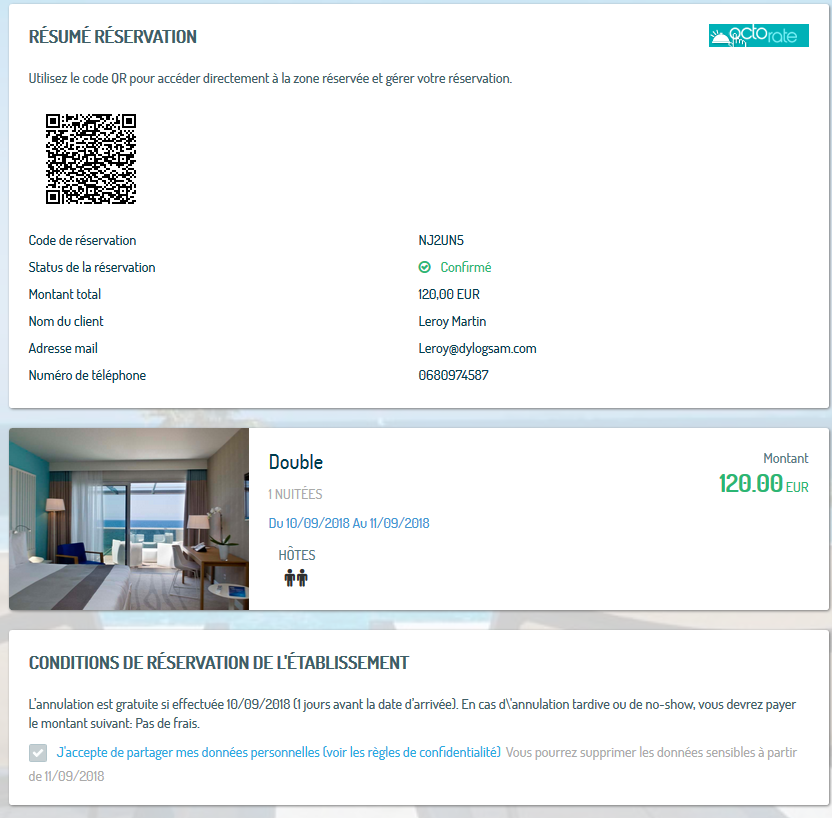Click the 1 NUITÉES label
832x818 pixels.
(x=295, y=494)
